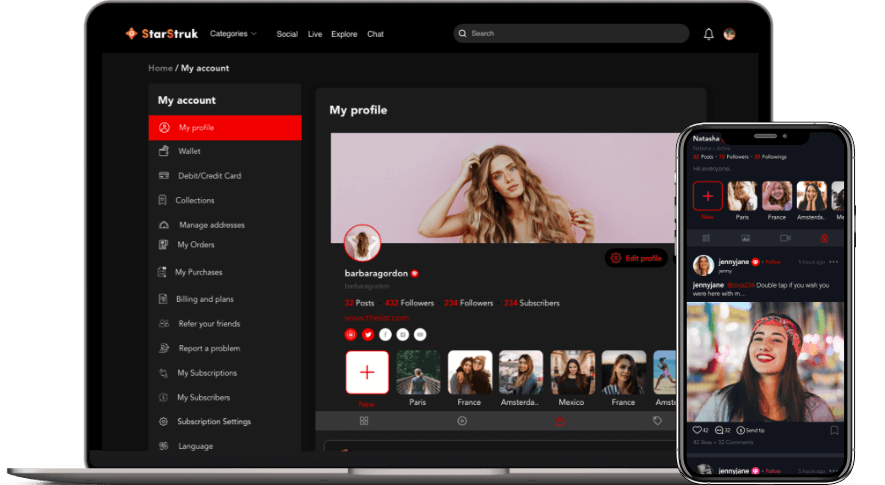Select image tab icon on phone
Image resolution: width=885 pixels, height=485 pixels.
tap(746, 238)
